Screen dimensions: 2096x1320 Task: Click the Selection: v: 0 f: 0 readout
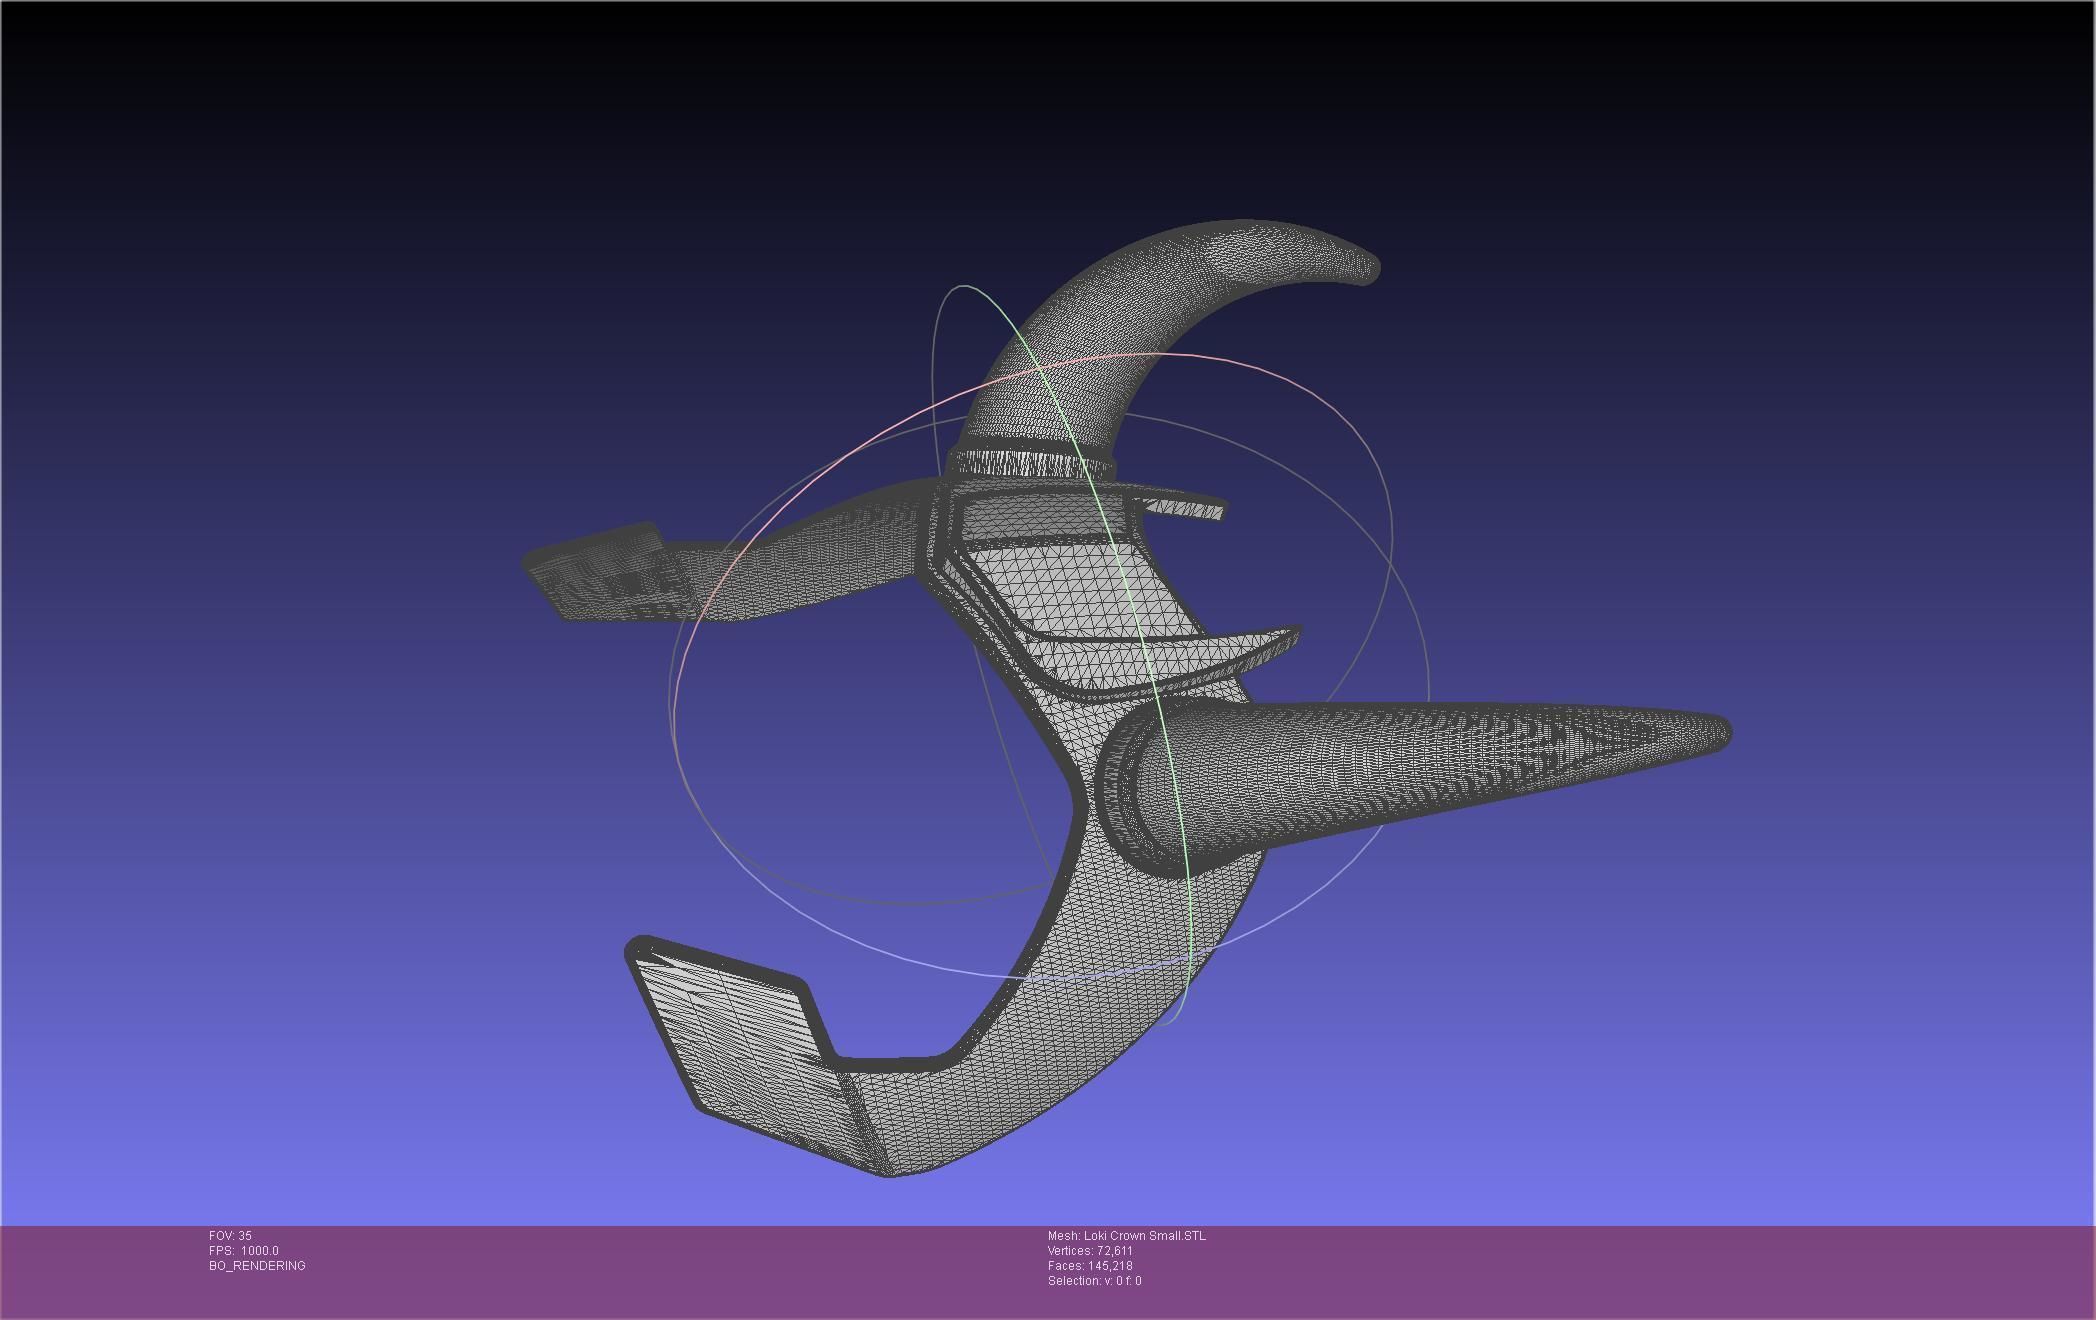pos(1094,1281)
